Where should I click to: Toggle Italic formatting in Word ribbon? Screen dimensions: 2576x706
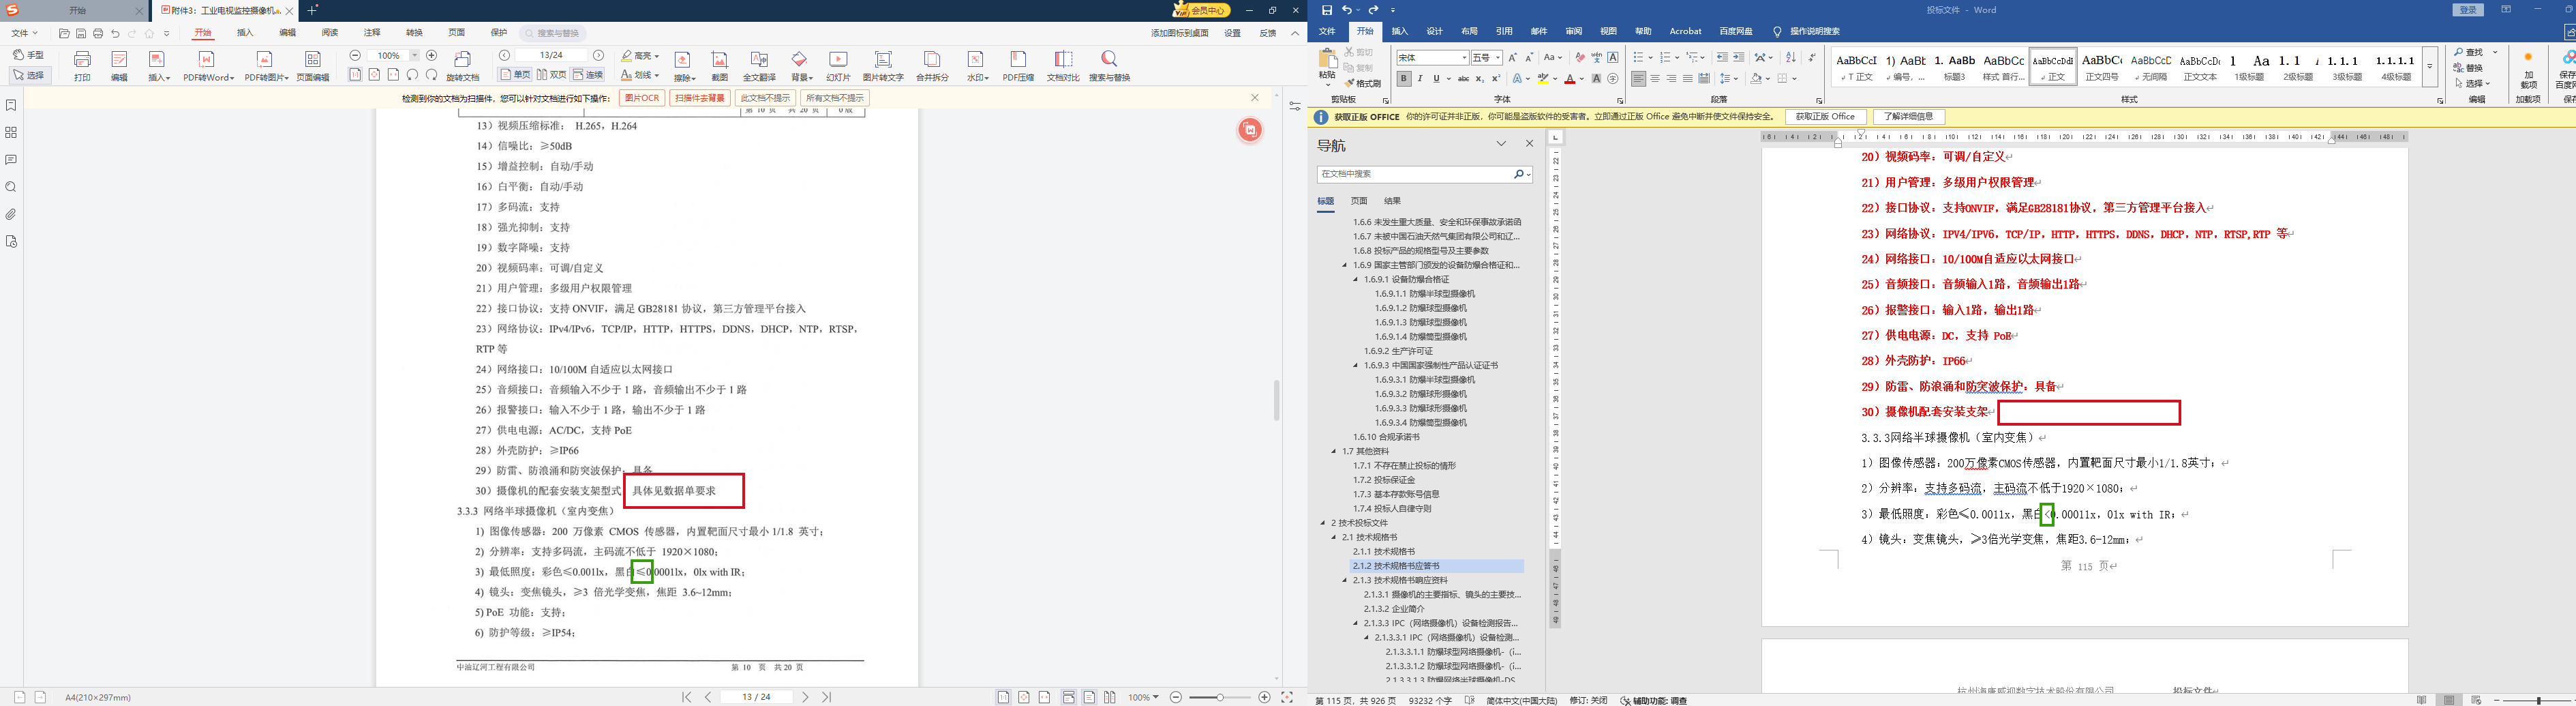[x=1420, y=78]
